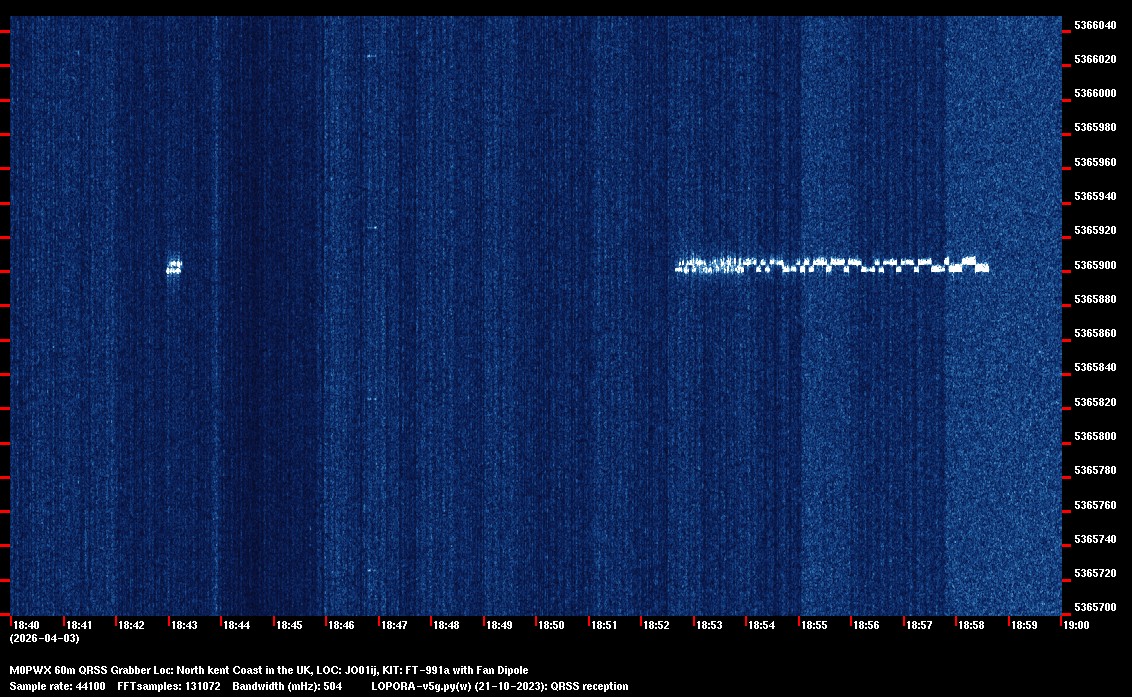
Task: Select the 5365800 frequency scale label
Action: (x=1095, y=436)
